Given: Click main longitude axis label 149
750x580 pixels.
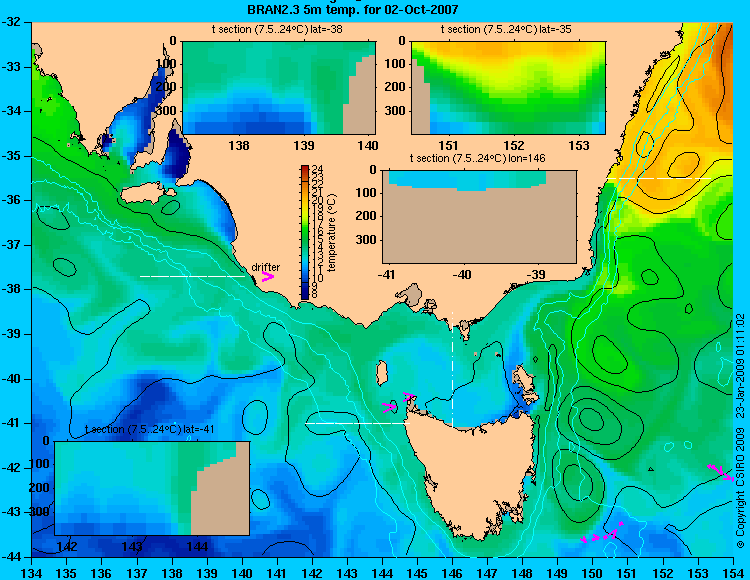Looking at the screenshot, I should point(557,573).
